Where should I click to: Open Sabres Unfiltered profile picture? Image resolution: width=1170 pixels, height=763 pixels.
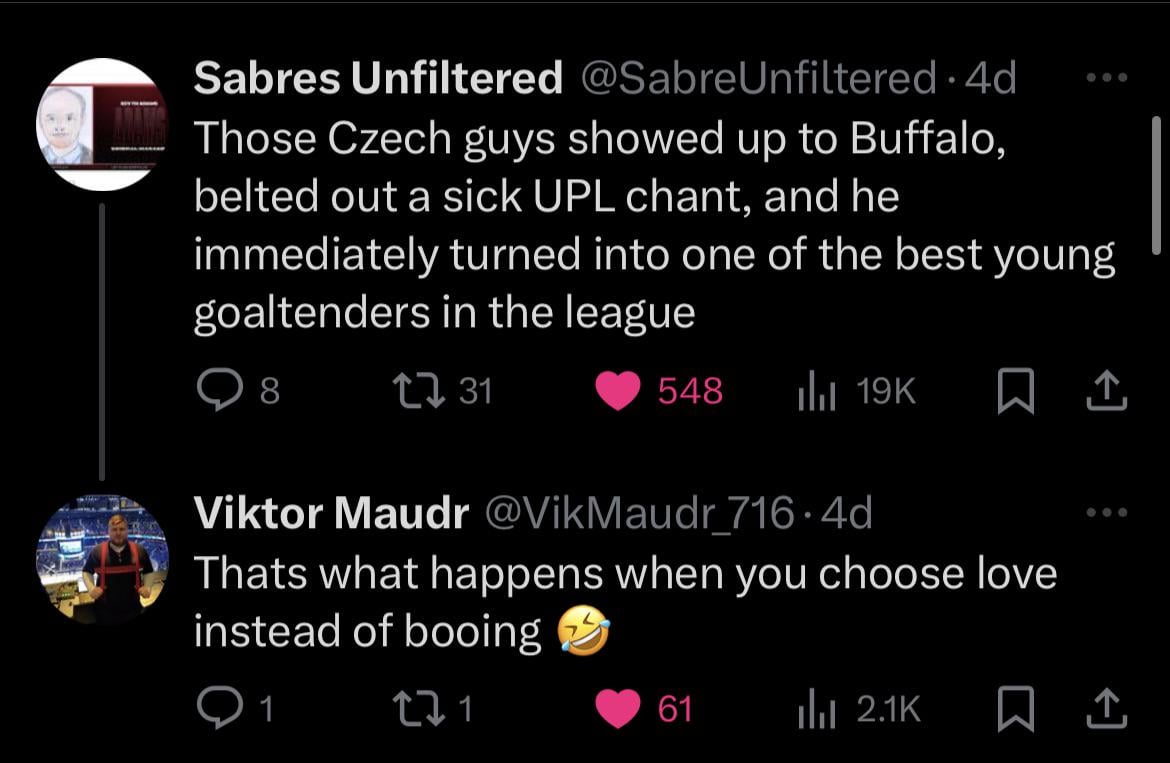(x=104, y=124)
